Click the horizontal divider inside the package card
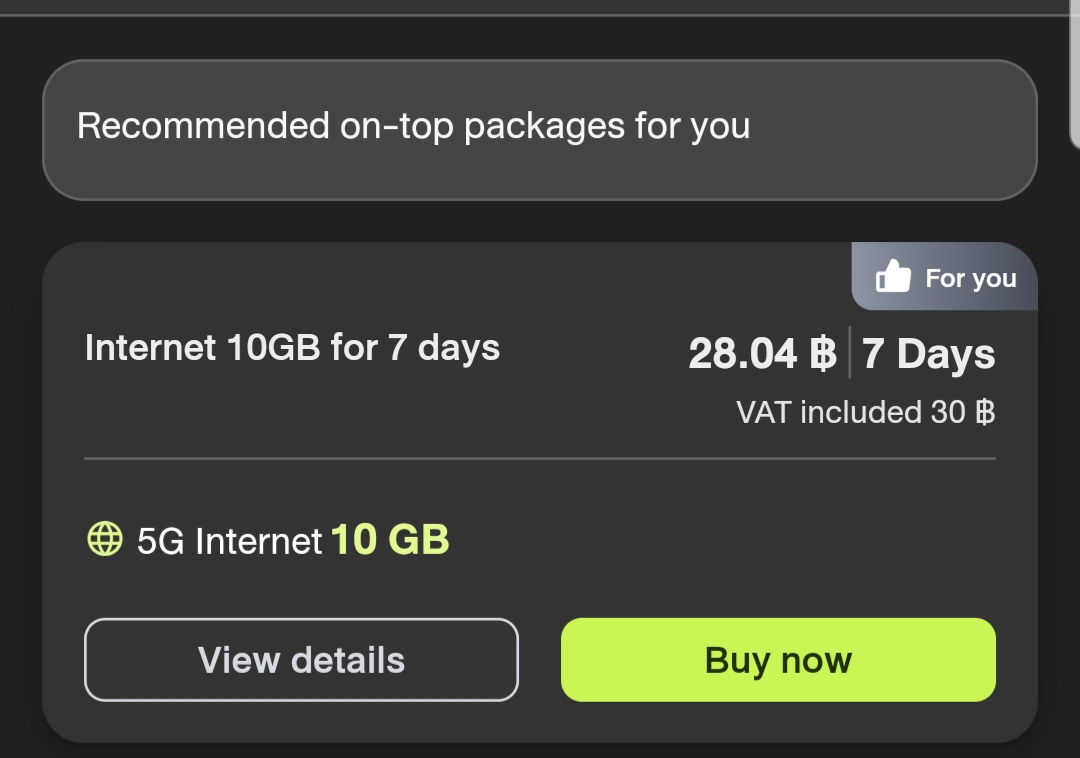This screenshot has width=1080, height=758. [540, 458]
